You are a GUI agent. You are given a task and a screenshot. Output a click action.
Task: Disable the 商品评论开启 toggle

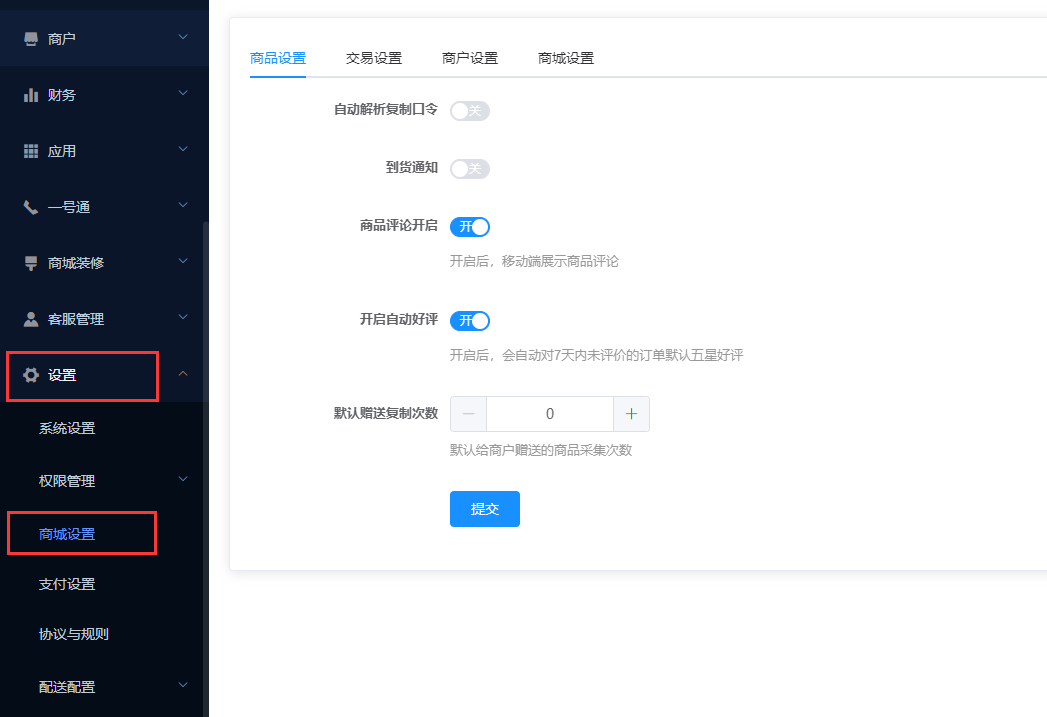tap(469, 226)
